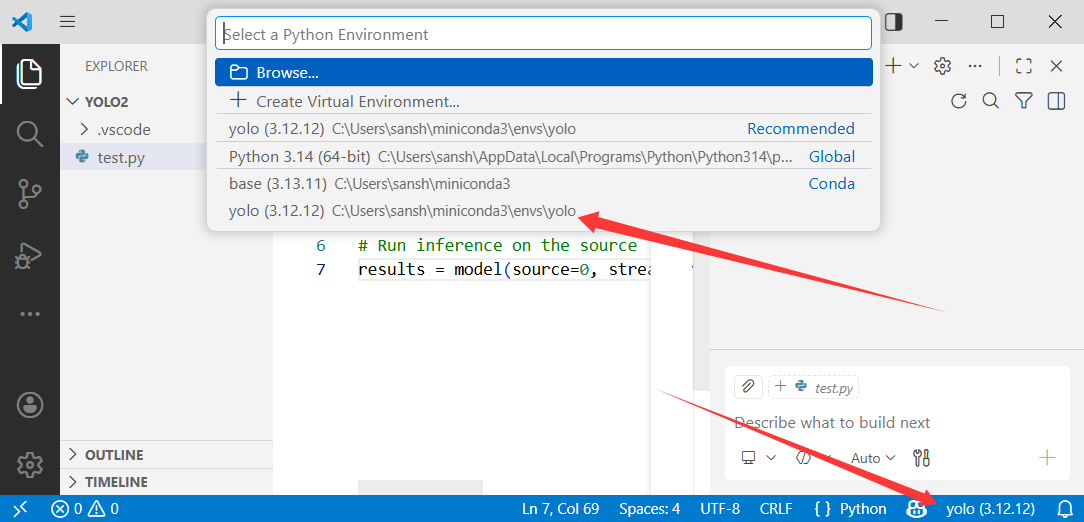Open the Accounts menu icon

pyautogui.click(x=30, y=405)
